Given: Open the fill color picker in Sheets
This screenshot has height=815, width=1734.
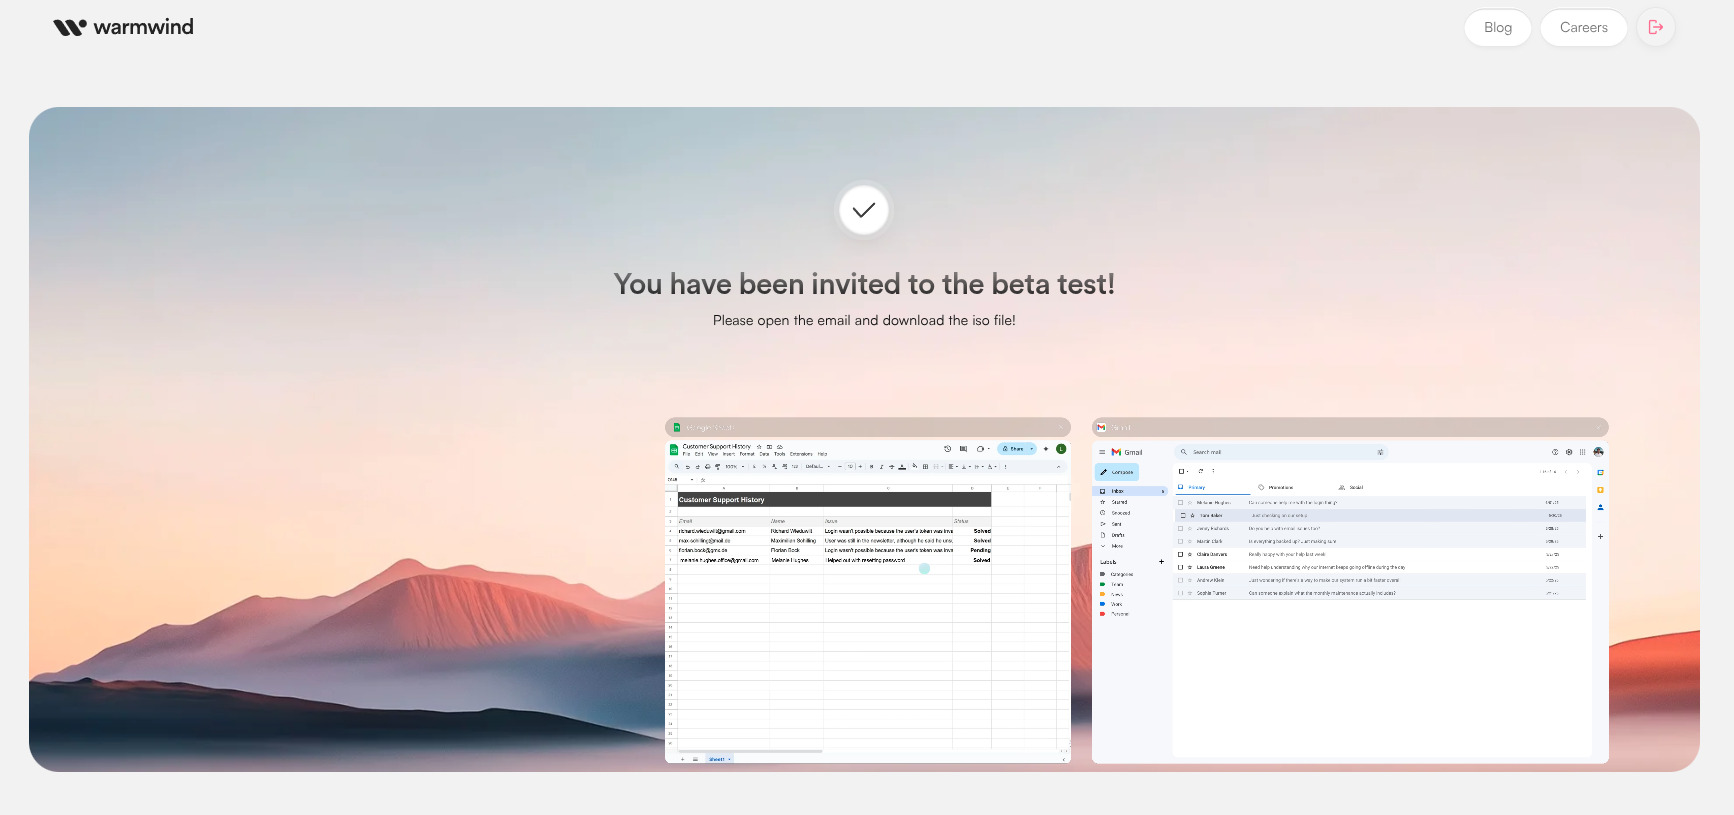Looking at the screenshot, I should tap(915, 467).
